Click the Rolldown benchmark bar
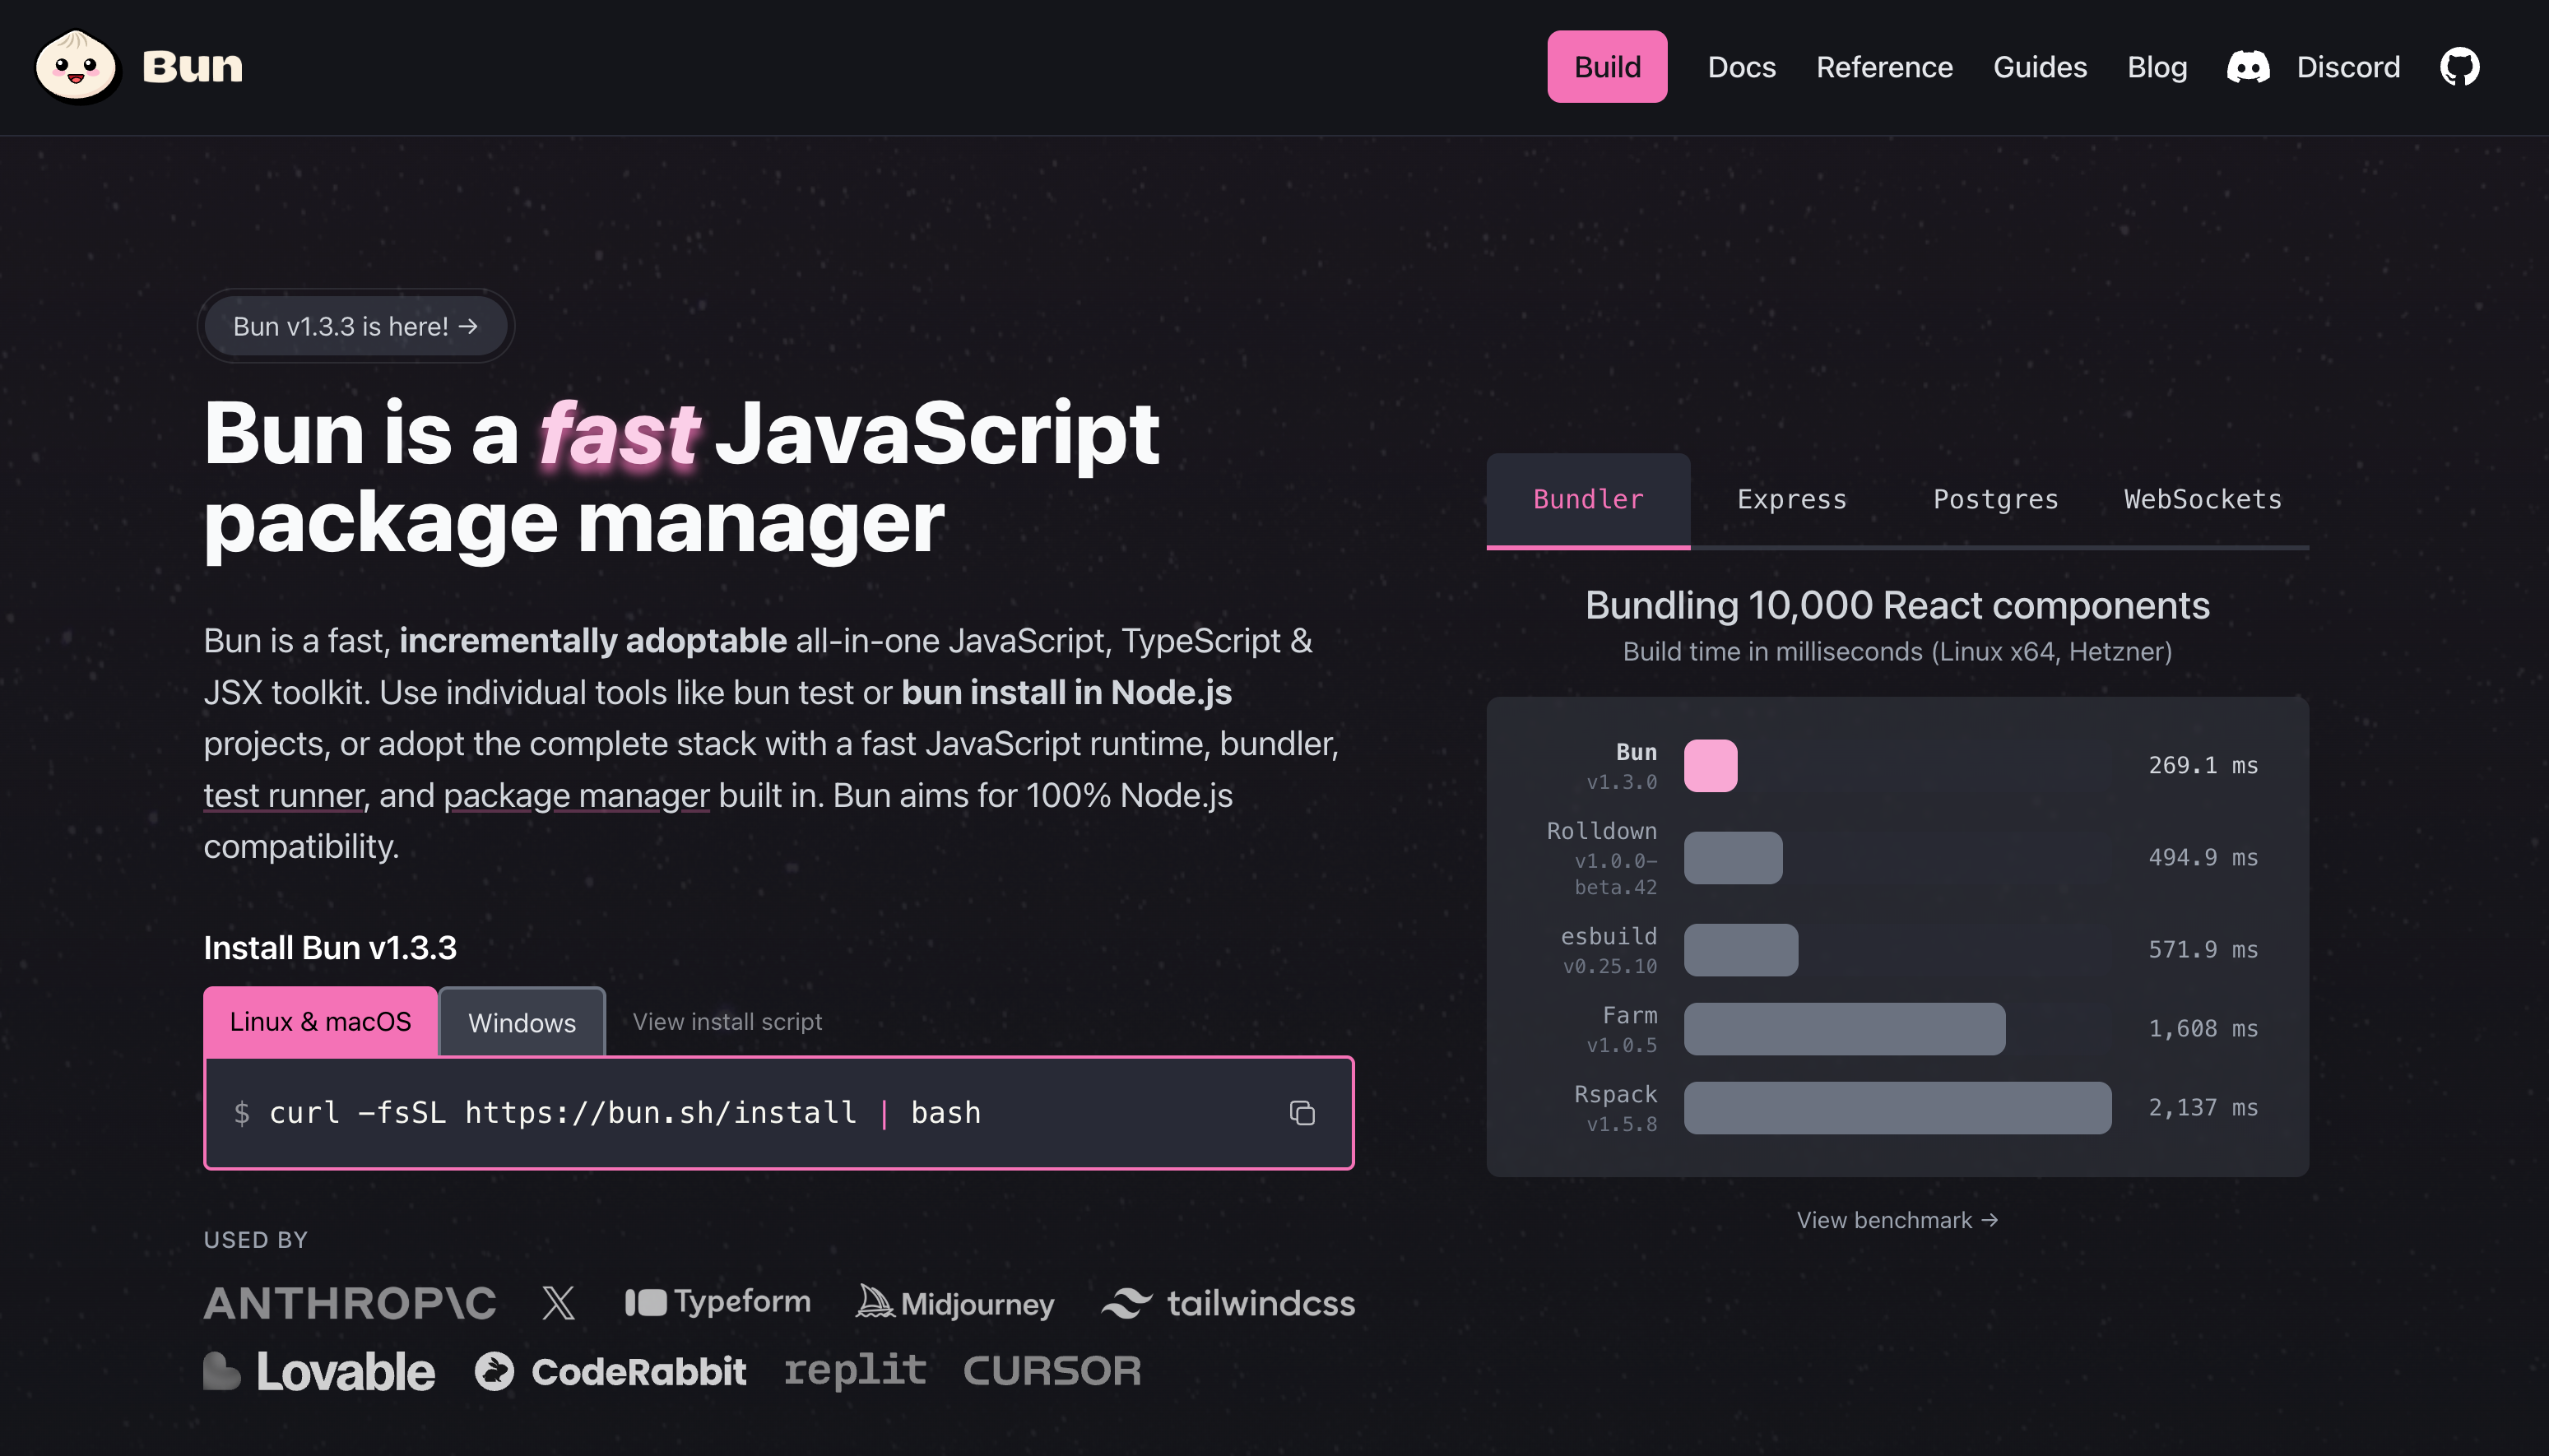This screenshot has height=1456, width=2549. 1733,858
